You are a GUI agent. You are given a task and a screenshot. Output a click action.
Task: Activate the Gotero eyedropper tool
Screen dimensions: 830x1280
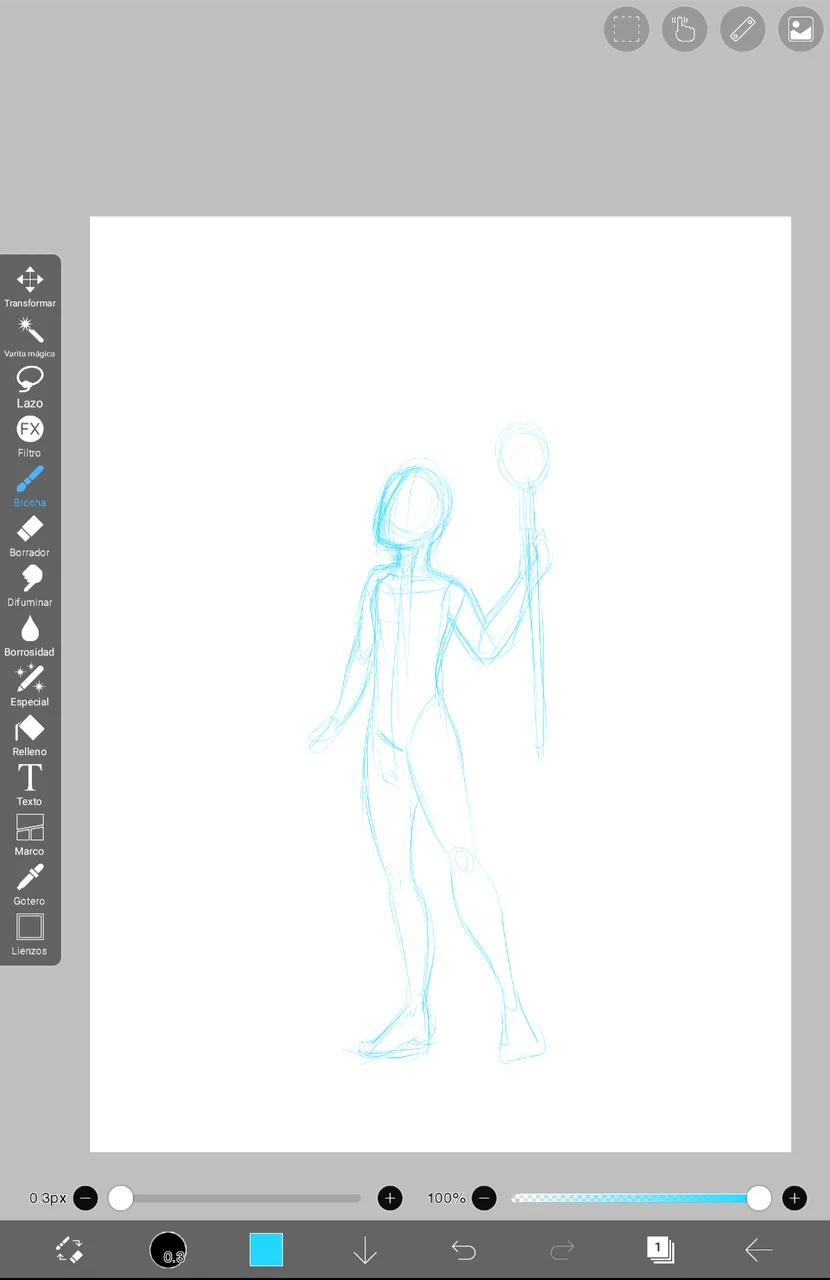tap(30, 886)
